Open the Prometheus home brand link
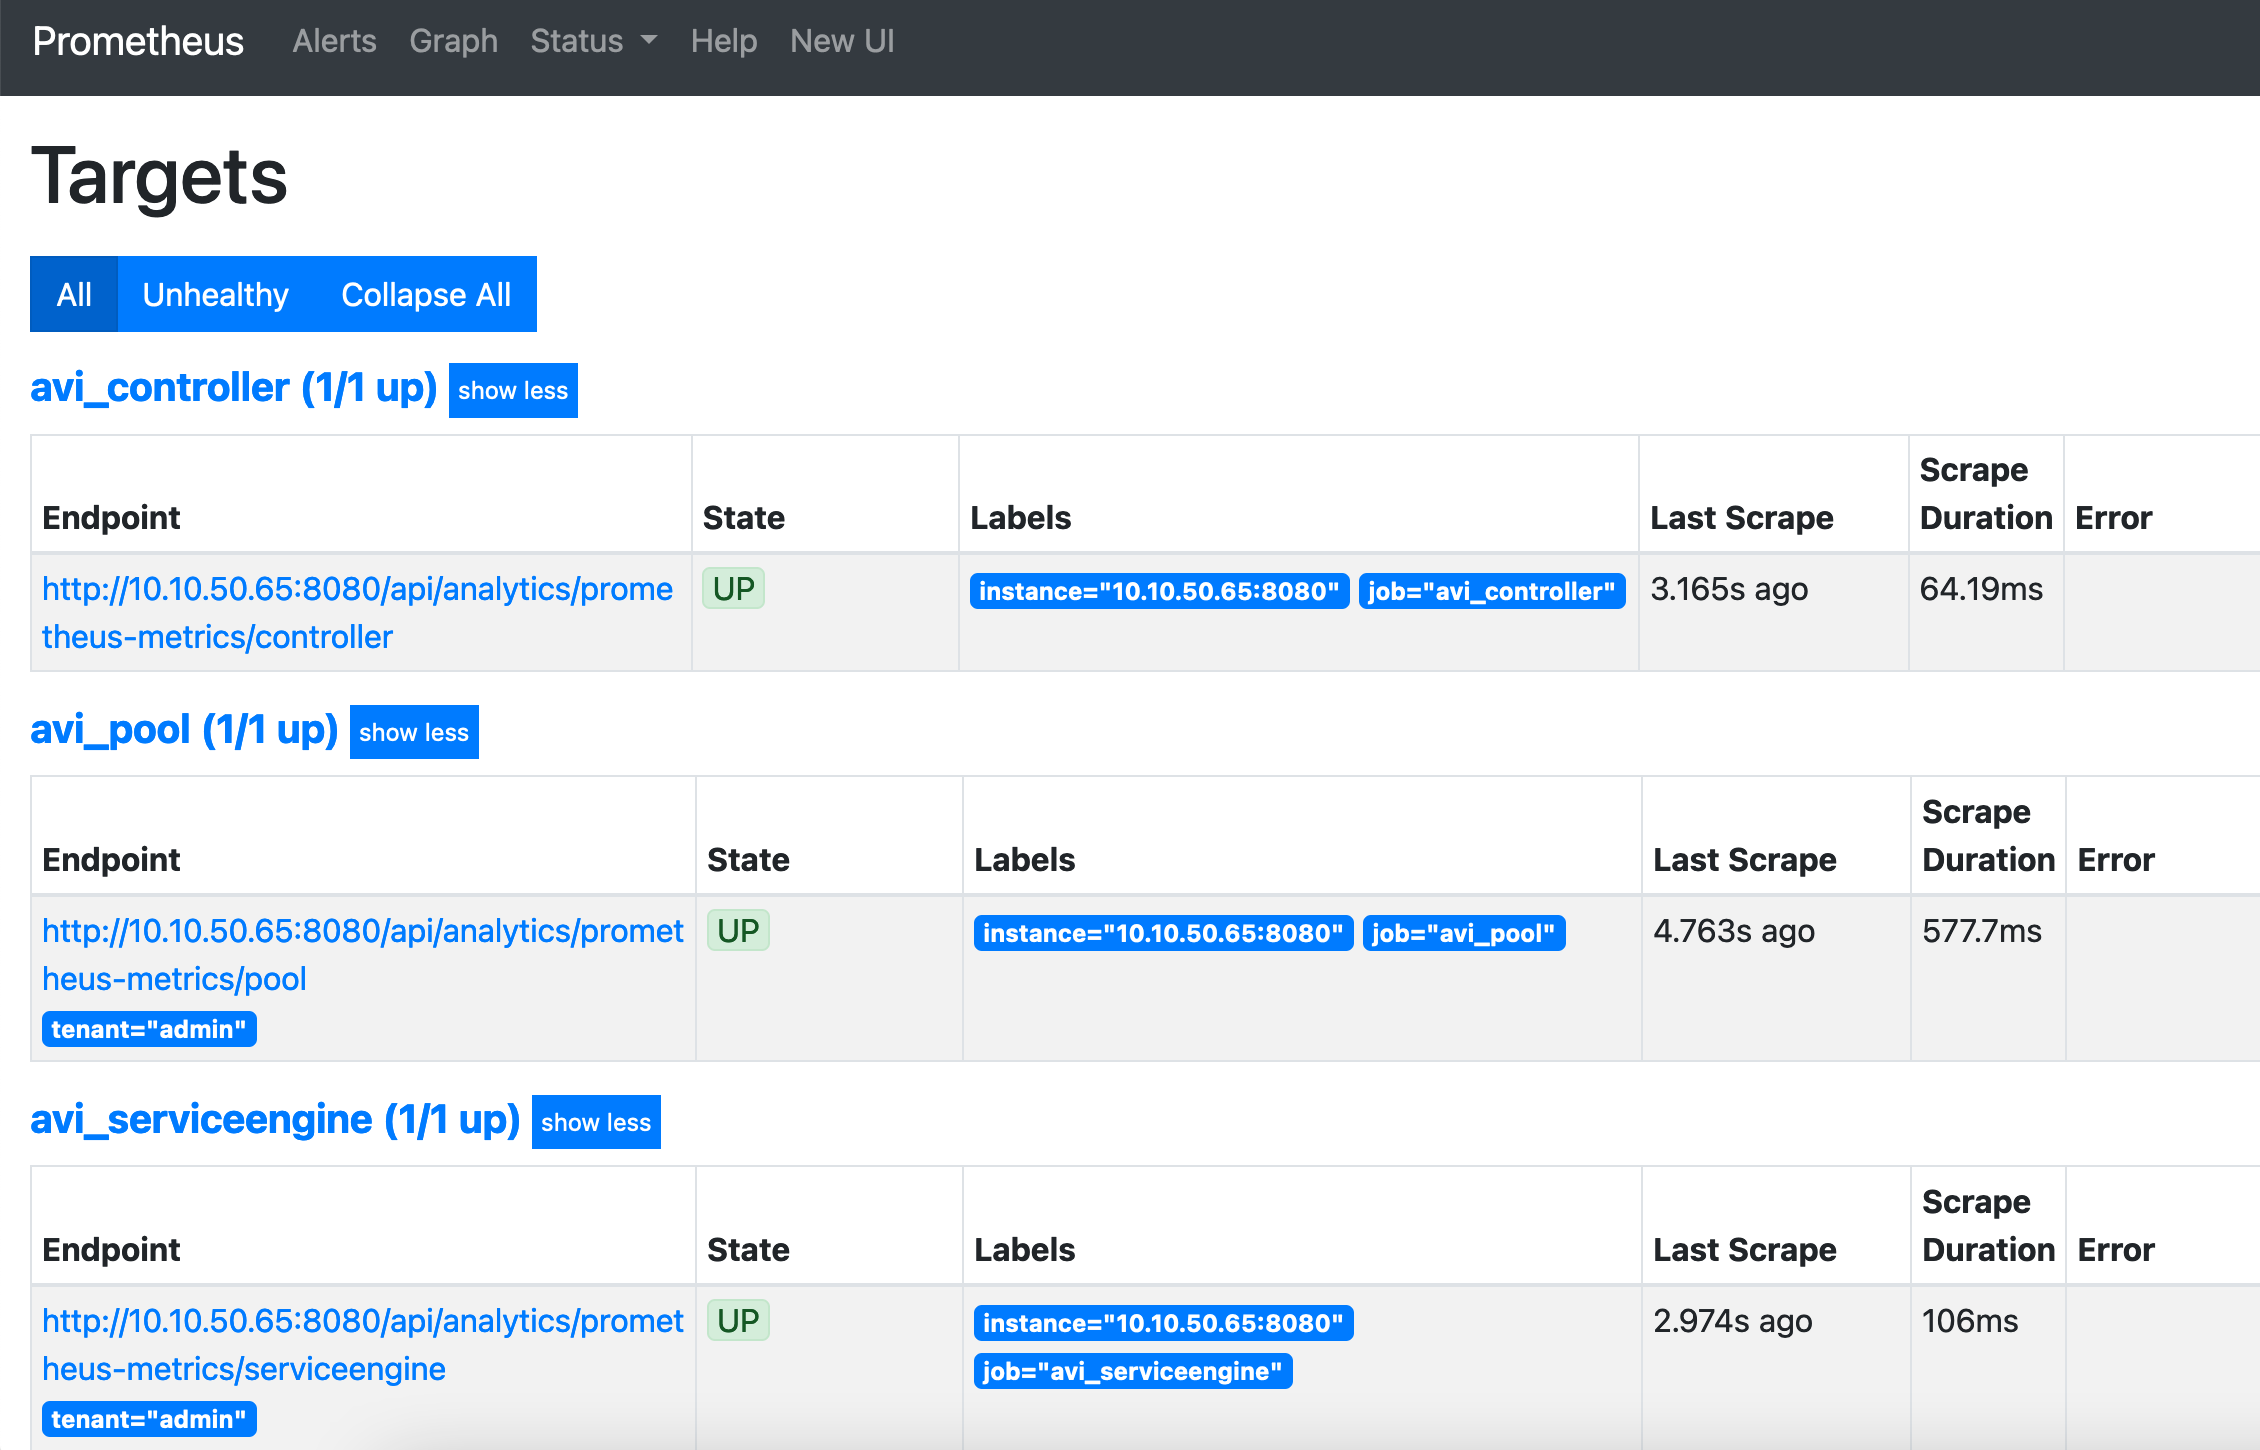2260x1450 pixels. [x=138, y=41]
